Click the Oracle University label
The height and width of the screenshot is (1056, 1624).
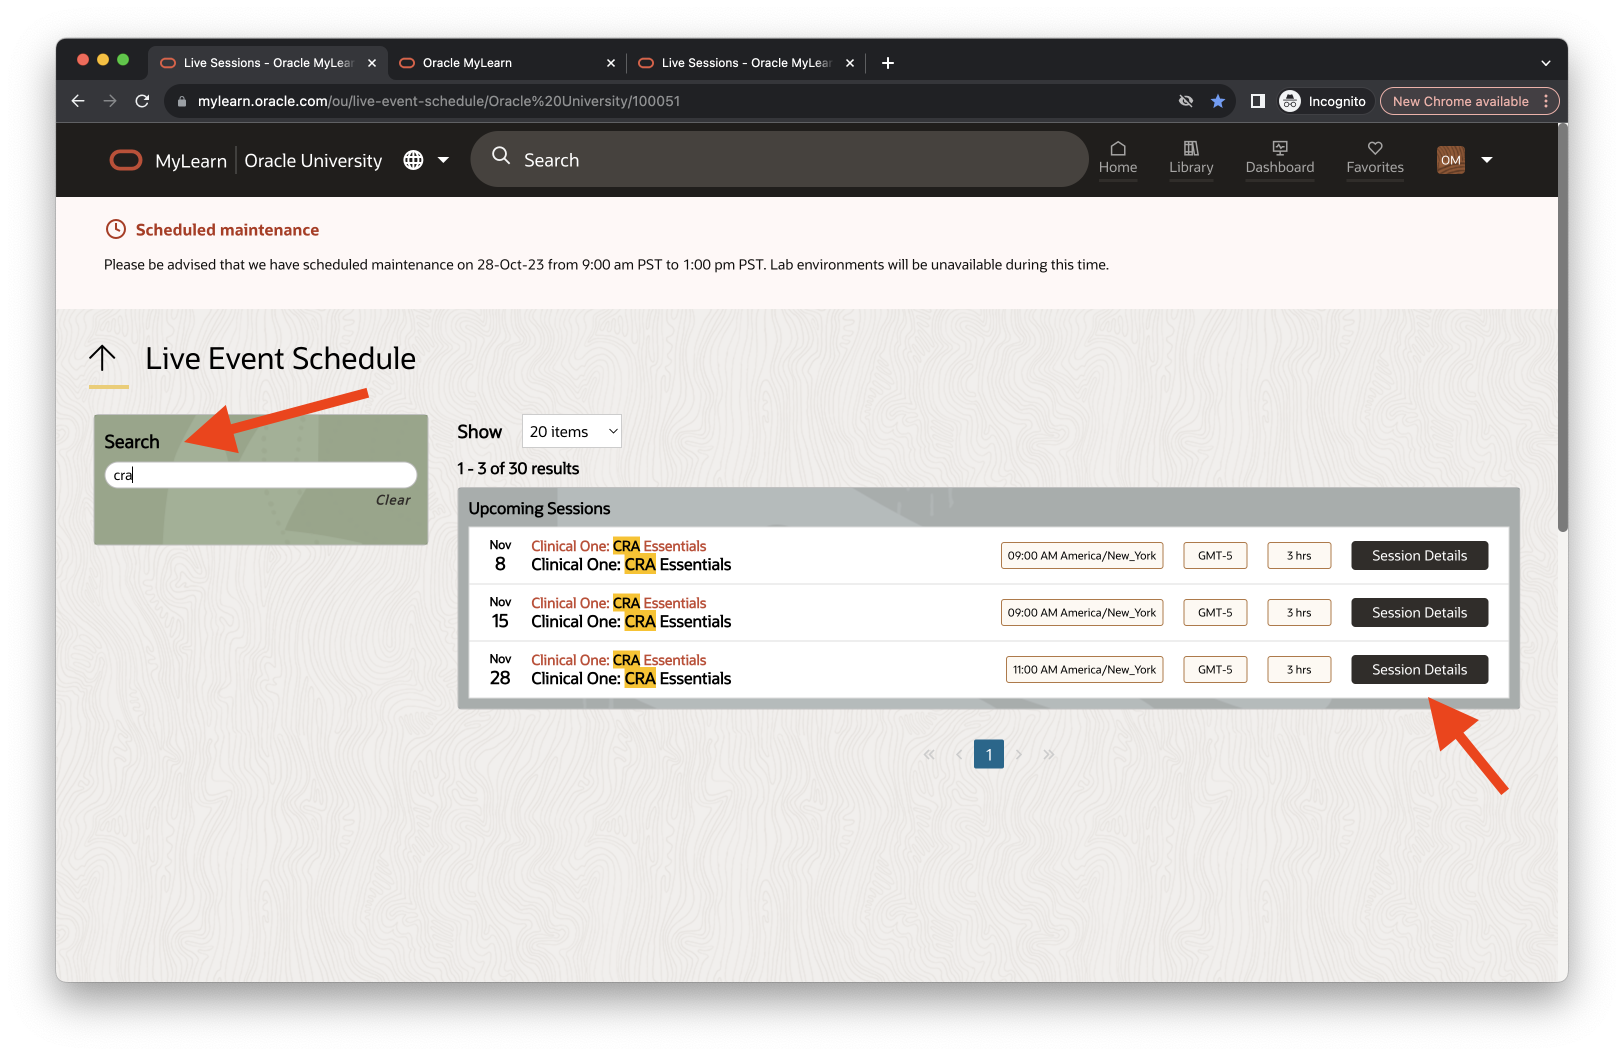pyautogui.click(x=313, y=161)
